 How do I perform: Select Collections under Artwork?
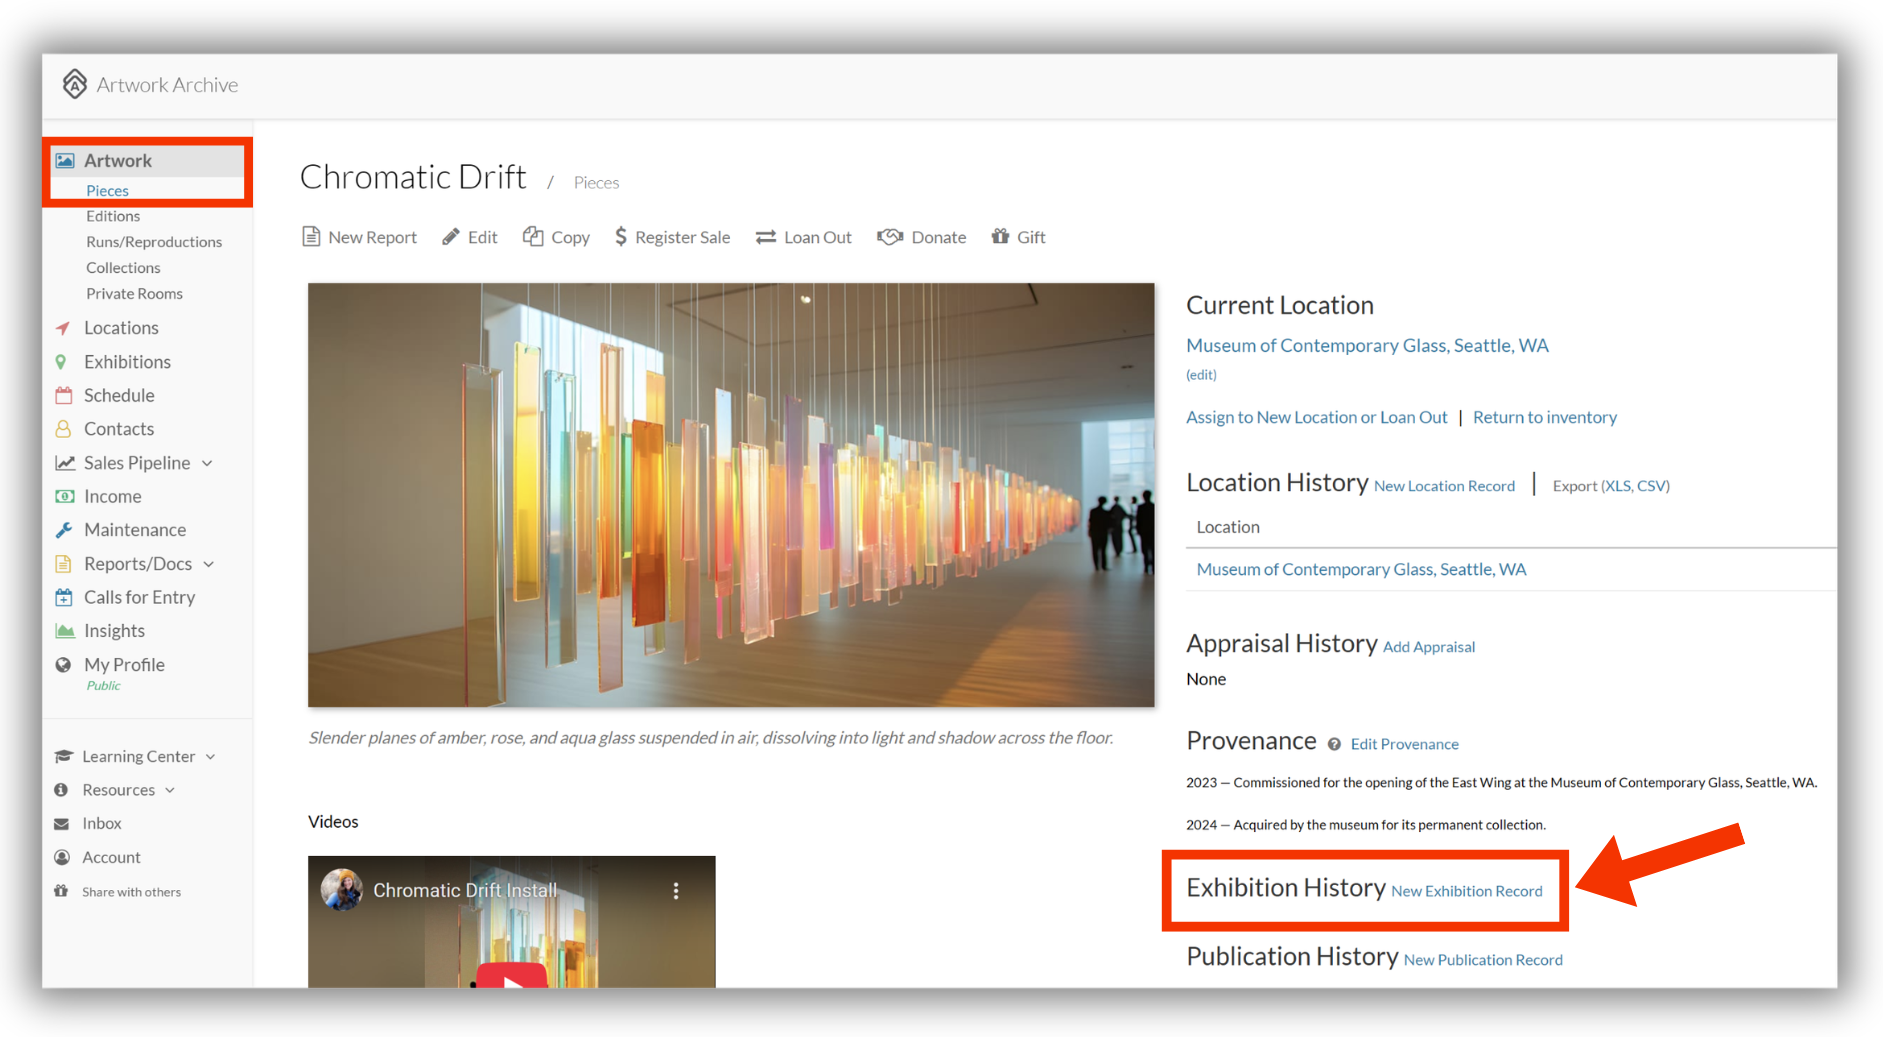coord(123,268)
